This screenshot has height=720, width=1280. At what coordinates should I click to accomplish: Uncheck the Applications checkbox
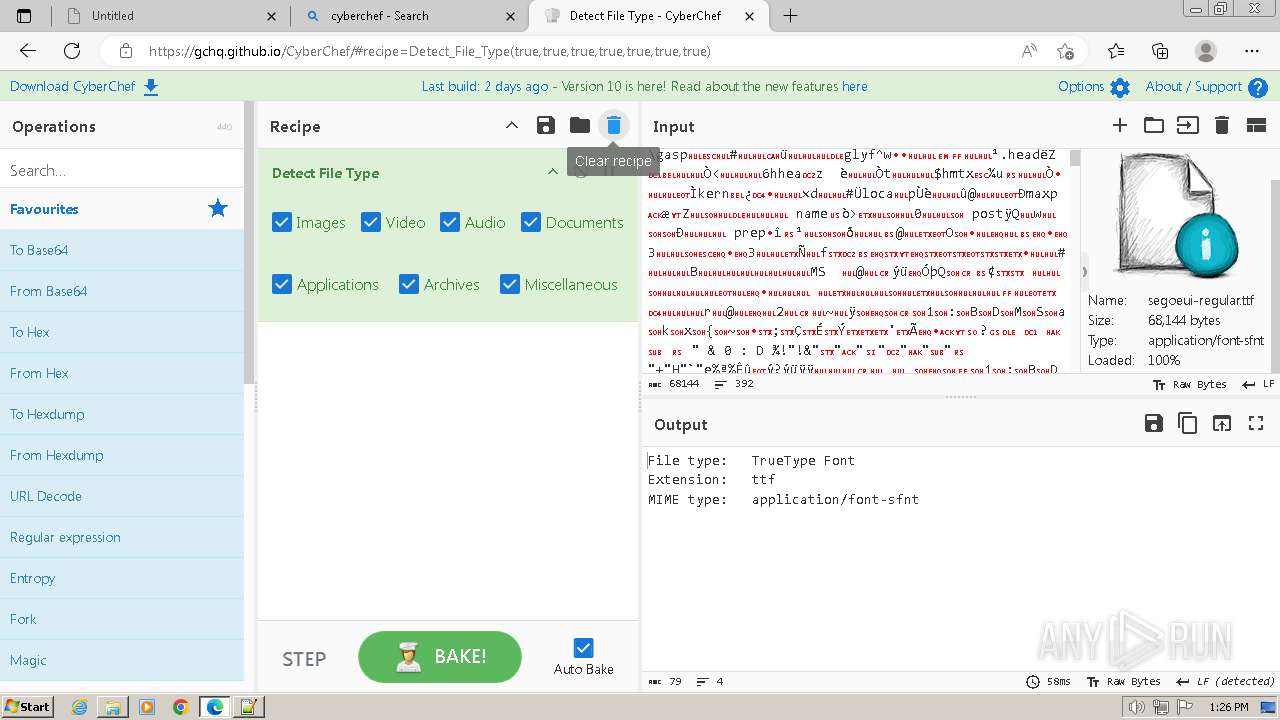pos(282,284)
